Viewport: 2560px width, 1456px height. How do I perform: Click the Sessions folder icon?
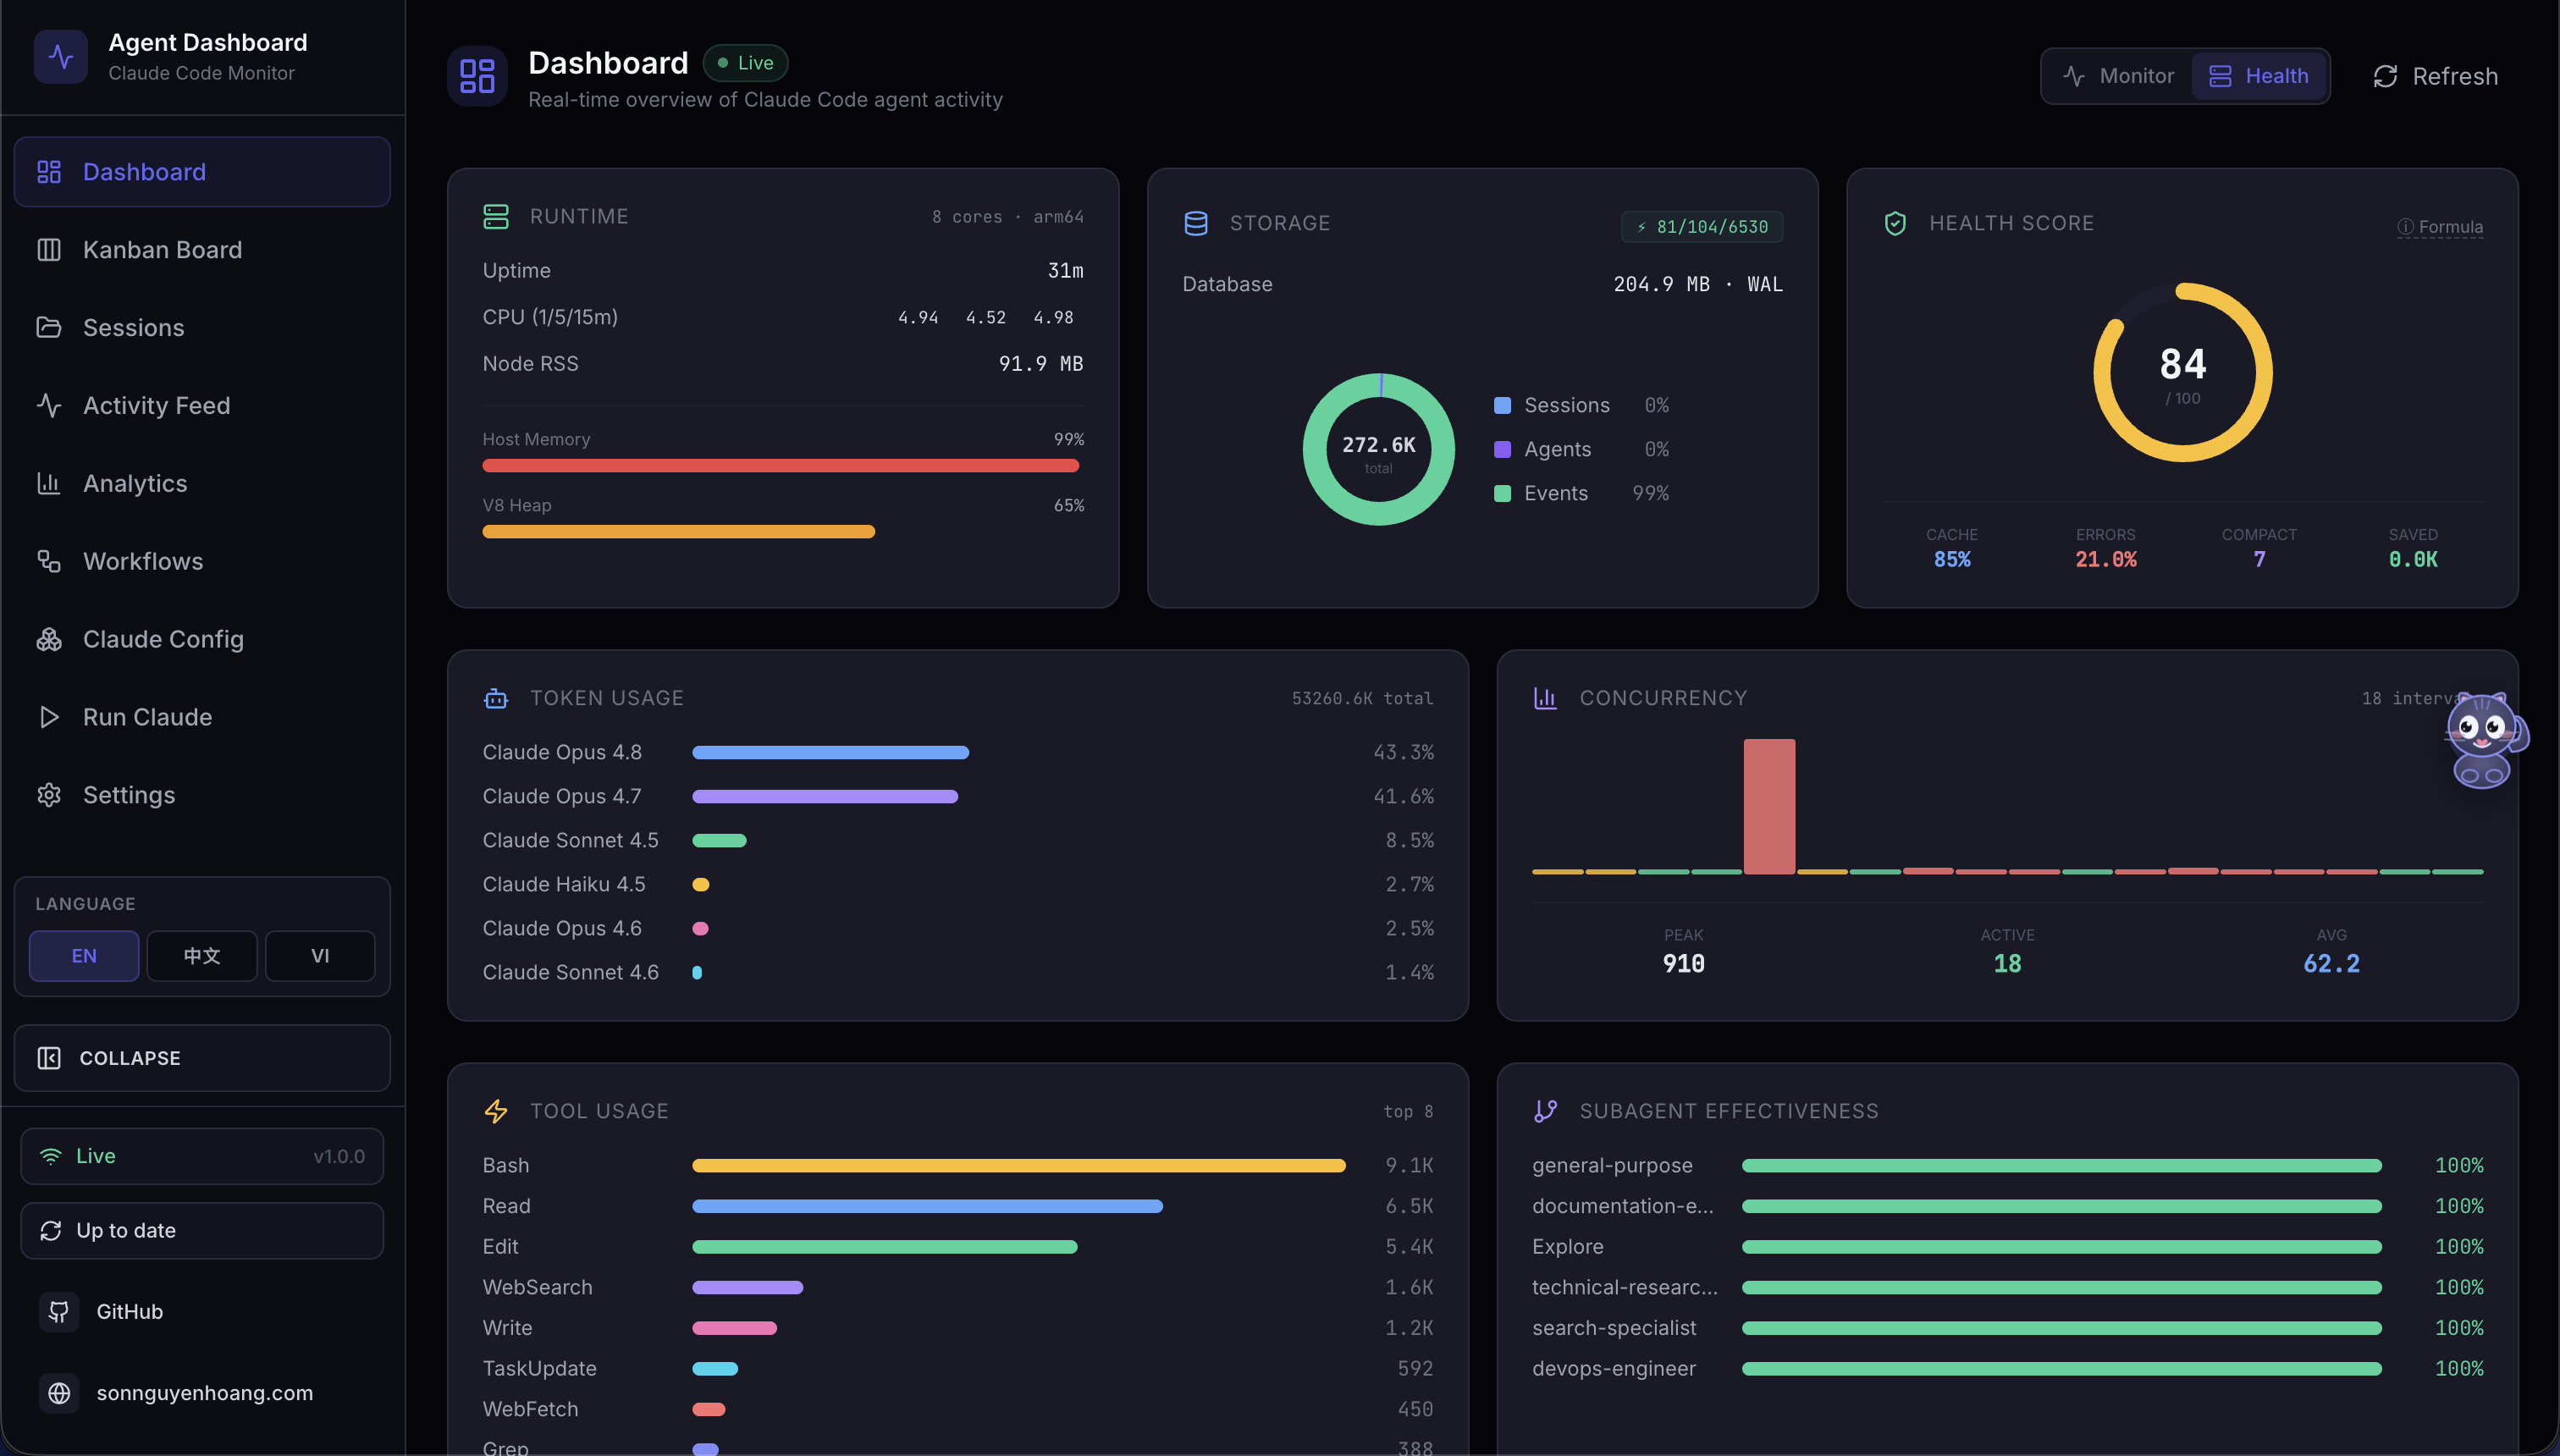(x=49, y=328)
